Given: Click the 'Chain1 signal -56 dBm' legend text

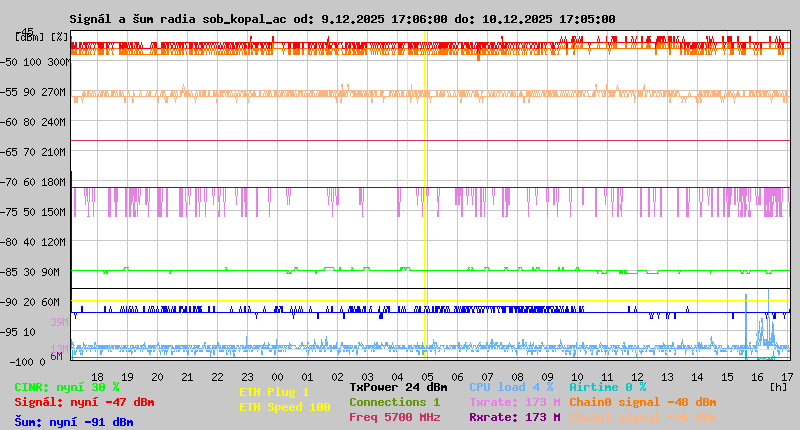Looking at the screenshot, I should click(643, 417).
